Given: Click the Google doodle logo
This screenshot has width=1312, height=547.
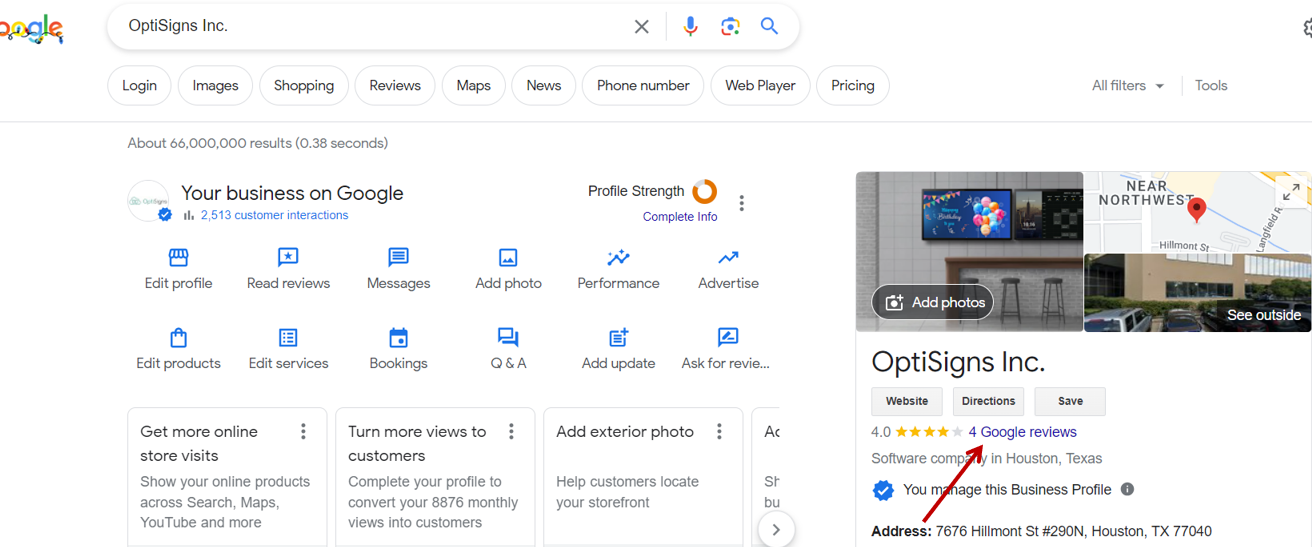Looking at the screenshot, I should 31,30.
